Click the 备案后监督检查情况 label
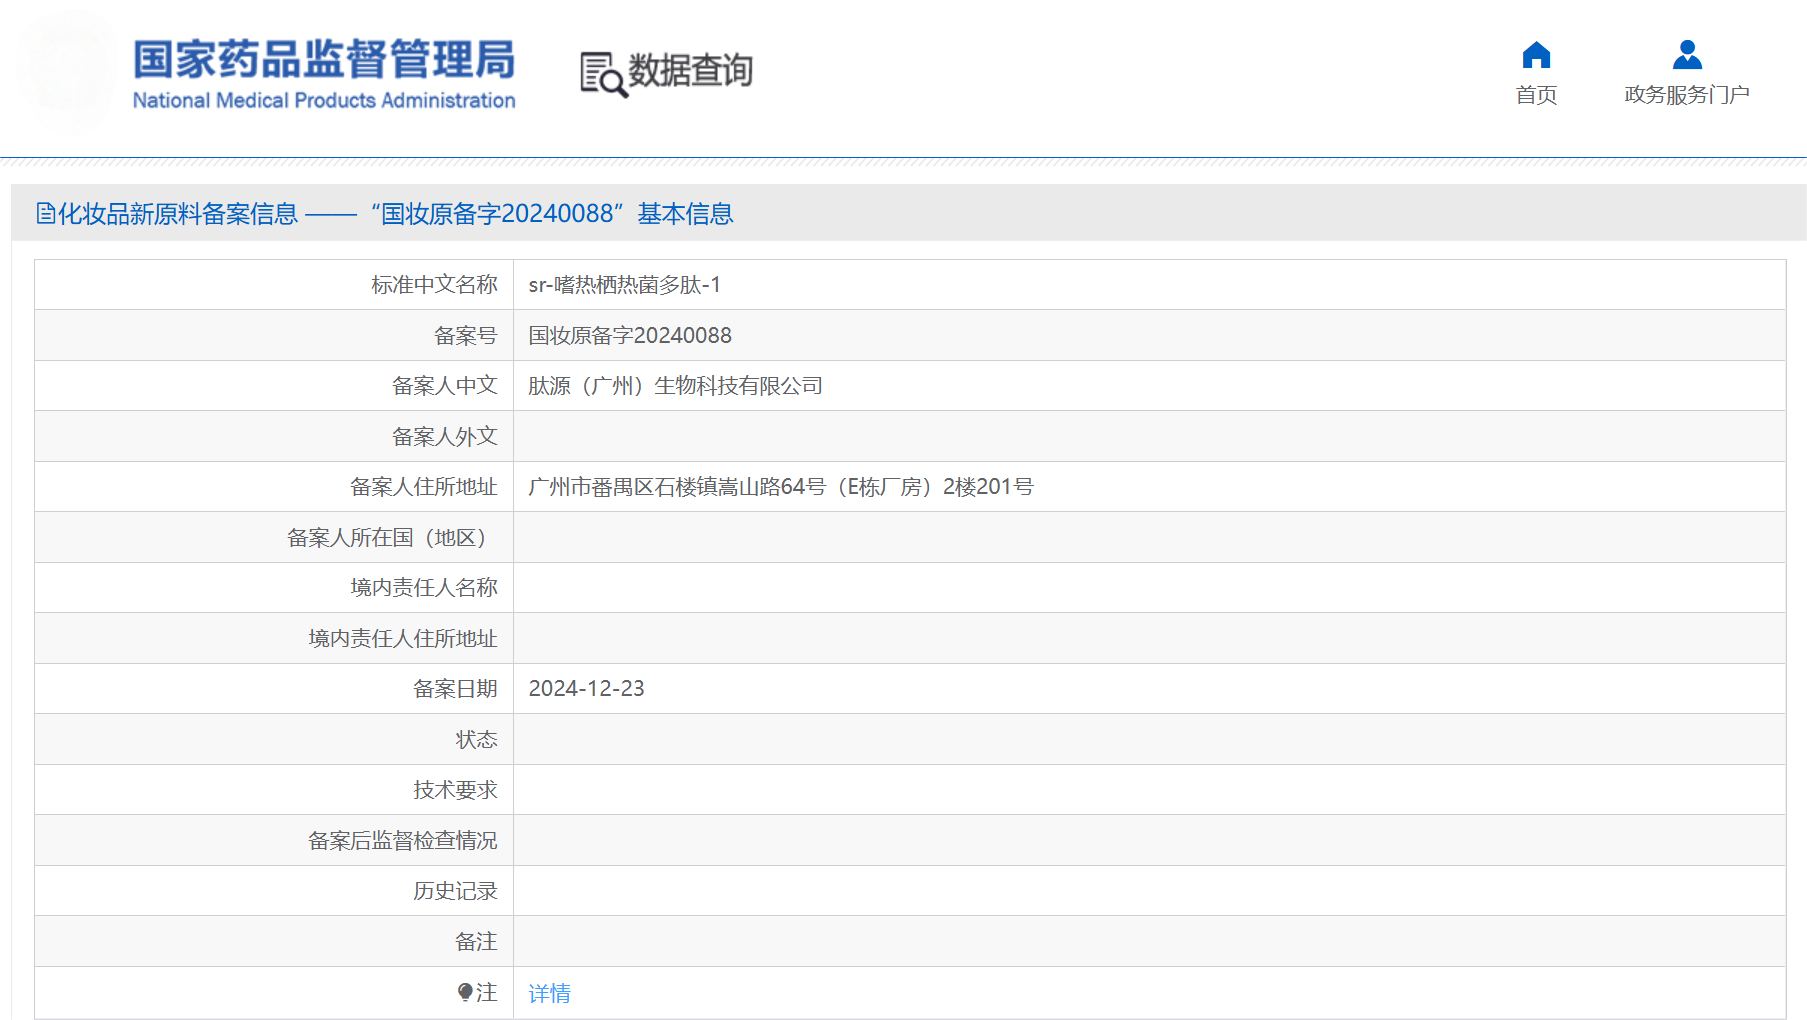Image resolution: width=1807 pixels, height=1020 pixels. [402, 841]
